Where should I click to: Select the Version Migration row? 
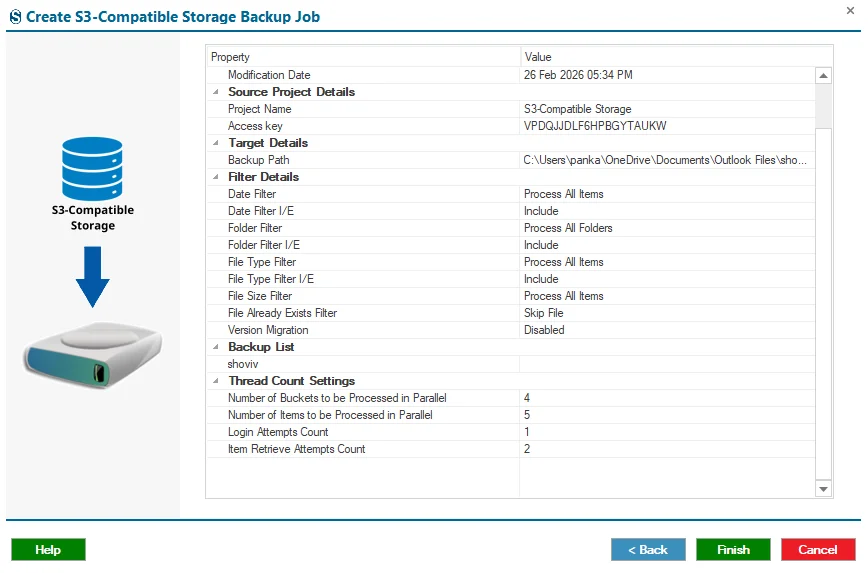[511, 330]
